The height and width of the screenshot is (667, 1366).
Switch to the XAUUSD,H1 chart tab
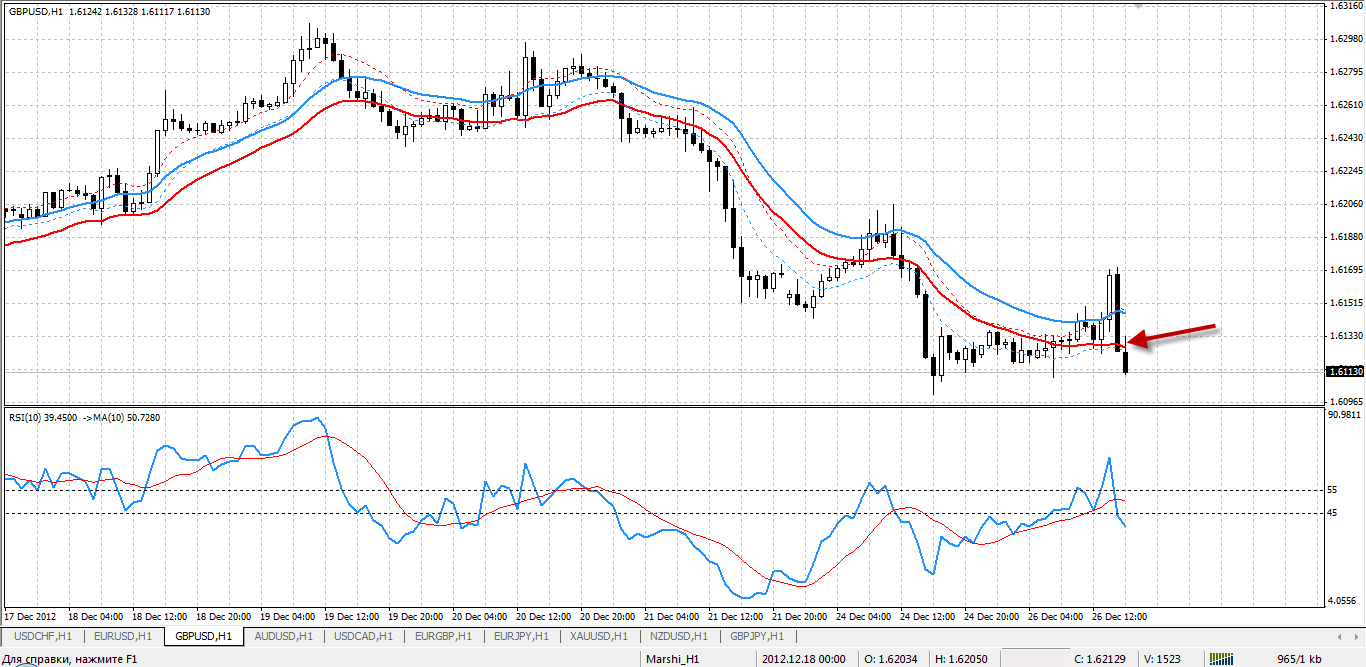point(599,636)
